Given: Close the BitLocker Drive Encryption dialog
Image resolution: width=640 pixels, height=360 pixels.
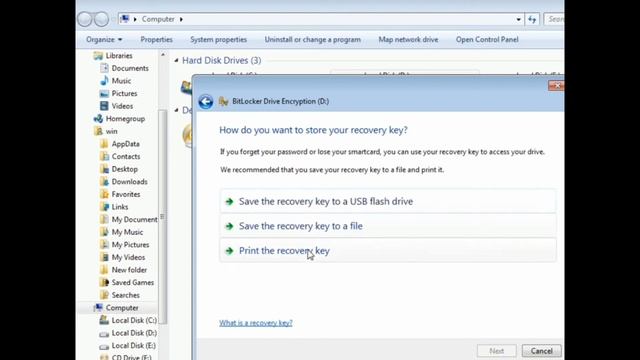Looking at the screenshot, I should tap(556, 85).
